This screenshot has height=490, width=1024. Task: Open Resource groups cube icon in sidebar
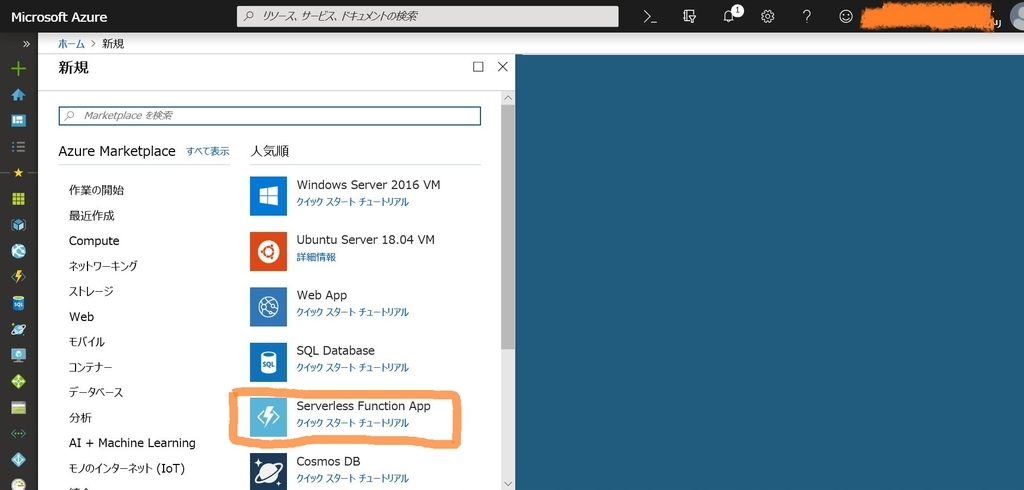(x=18, y=225)
